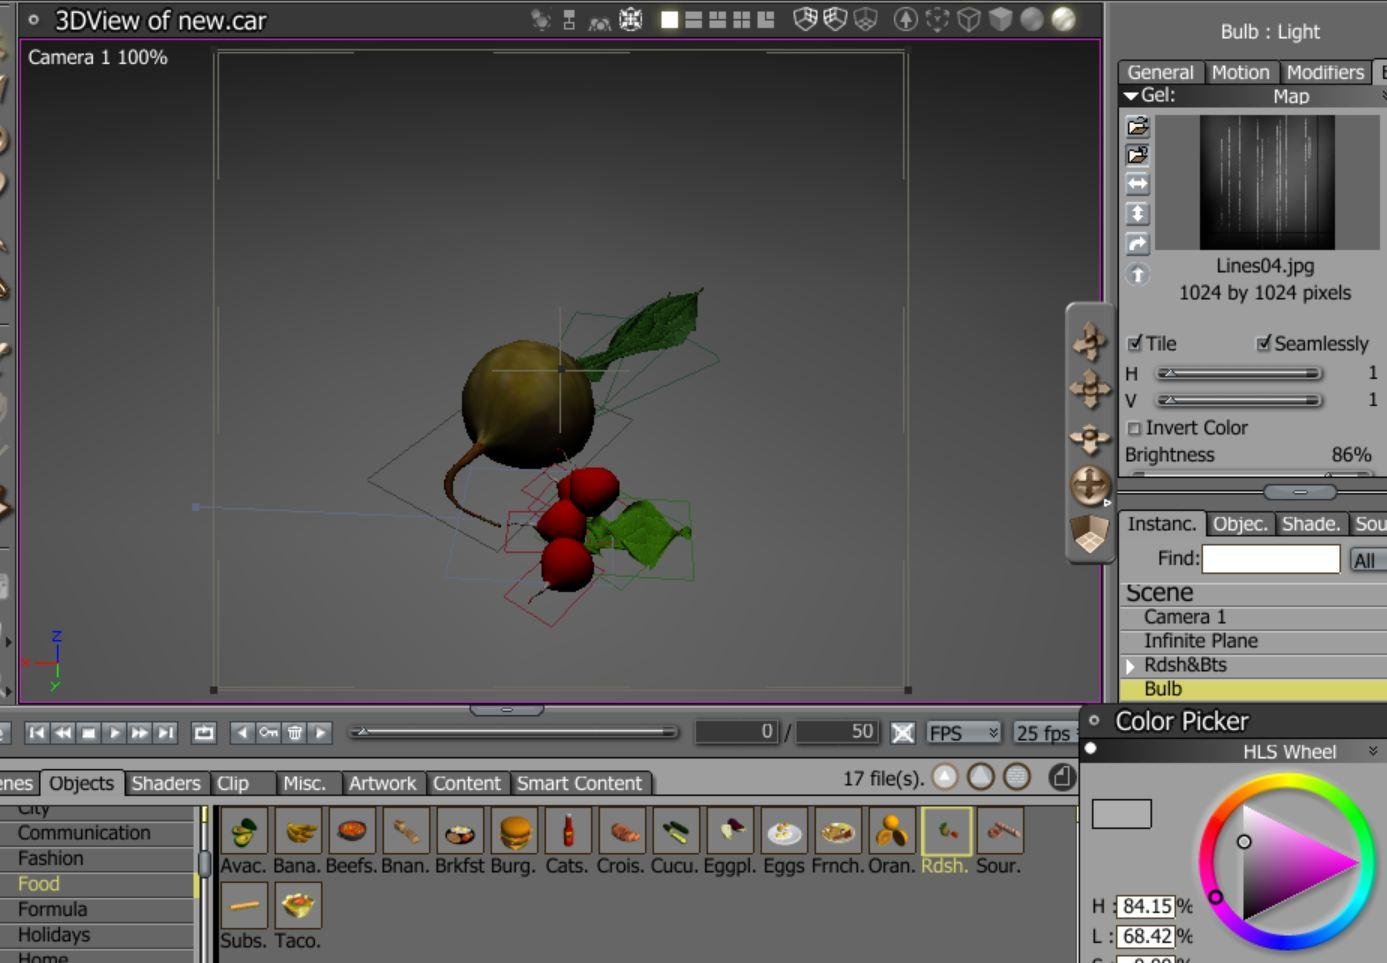Click the V tiling slider
This screenshot has height=963, width=1387.
(x=1239, y=400)
